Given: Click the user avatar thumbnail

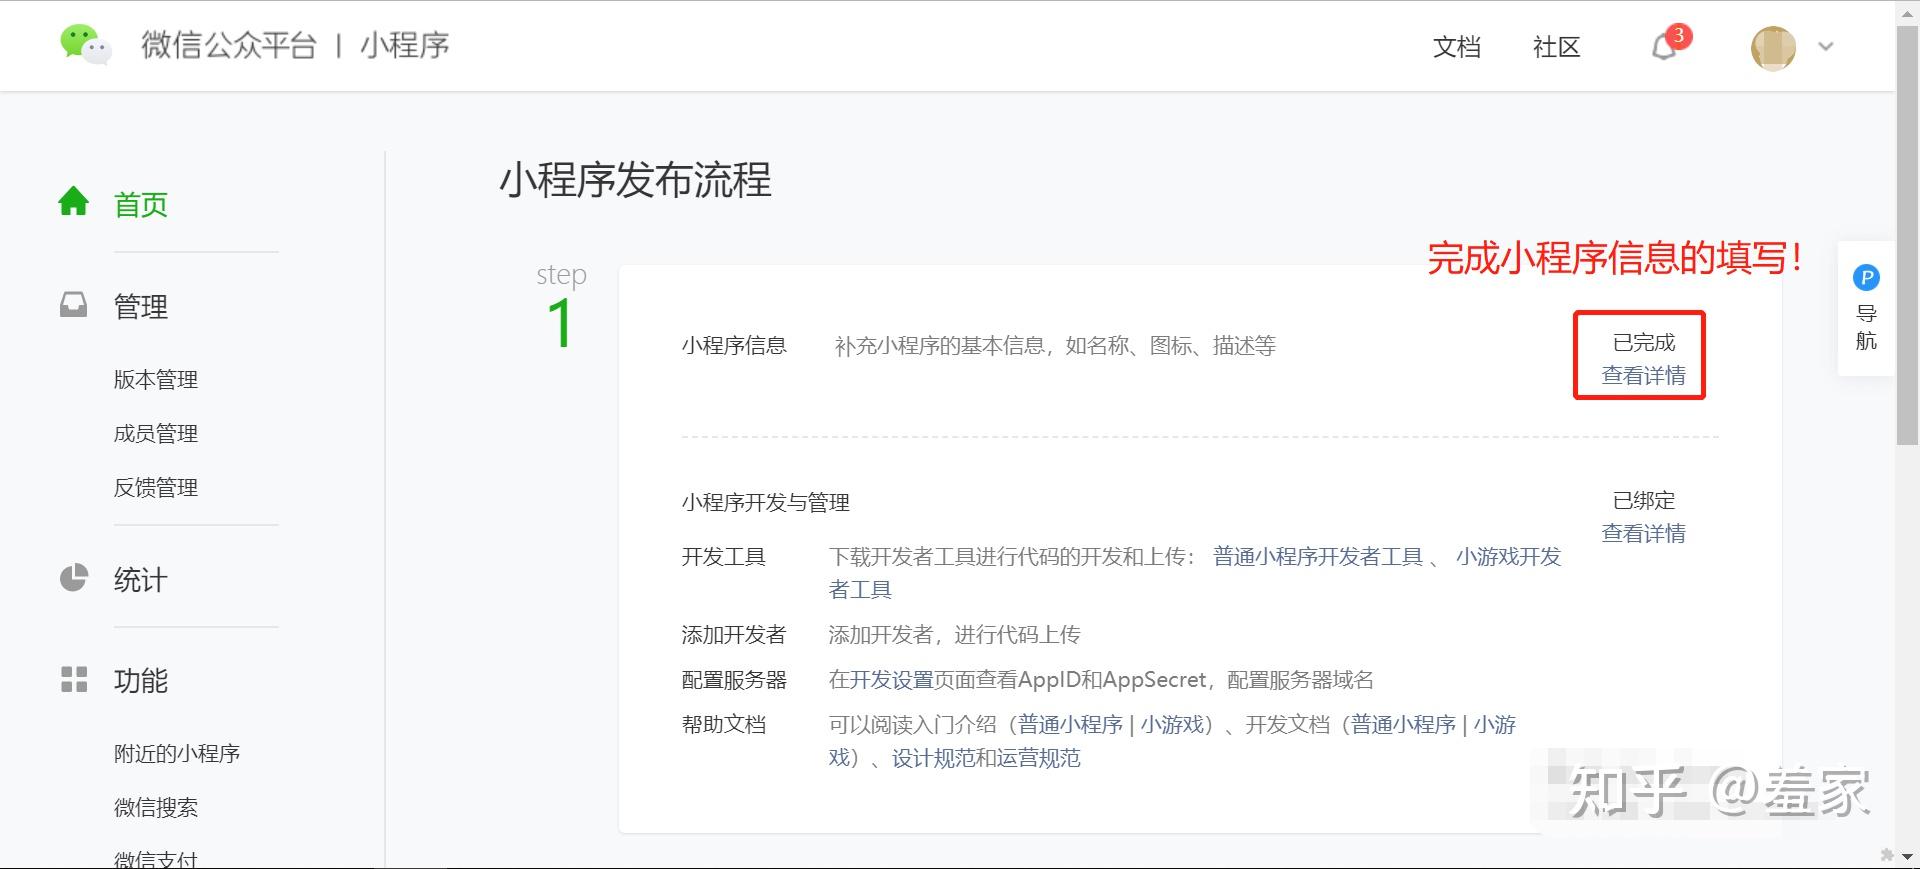Looking at the screenshot, I should [x=1773, y=47].
